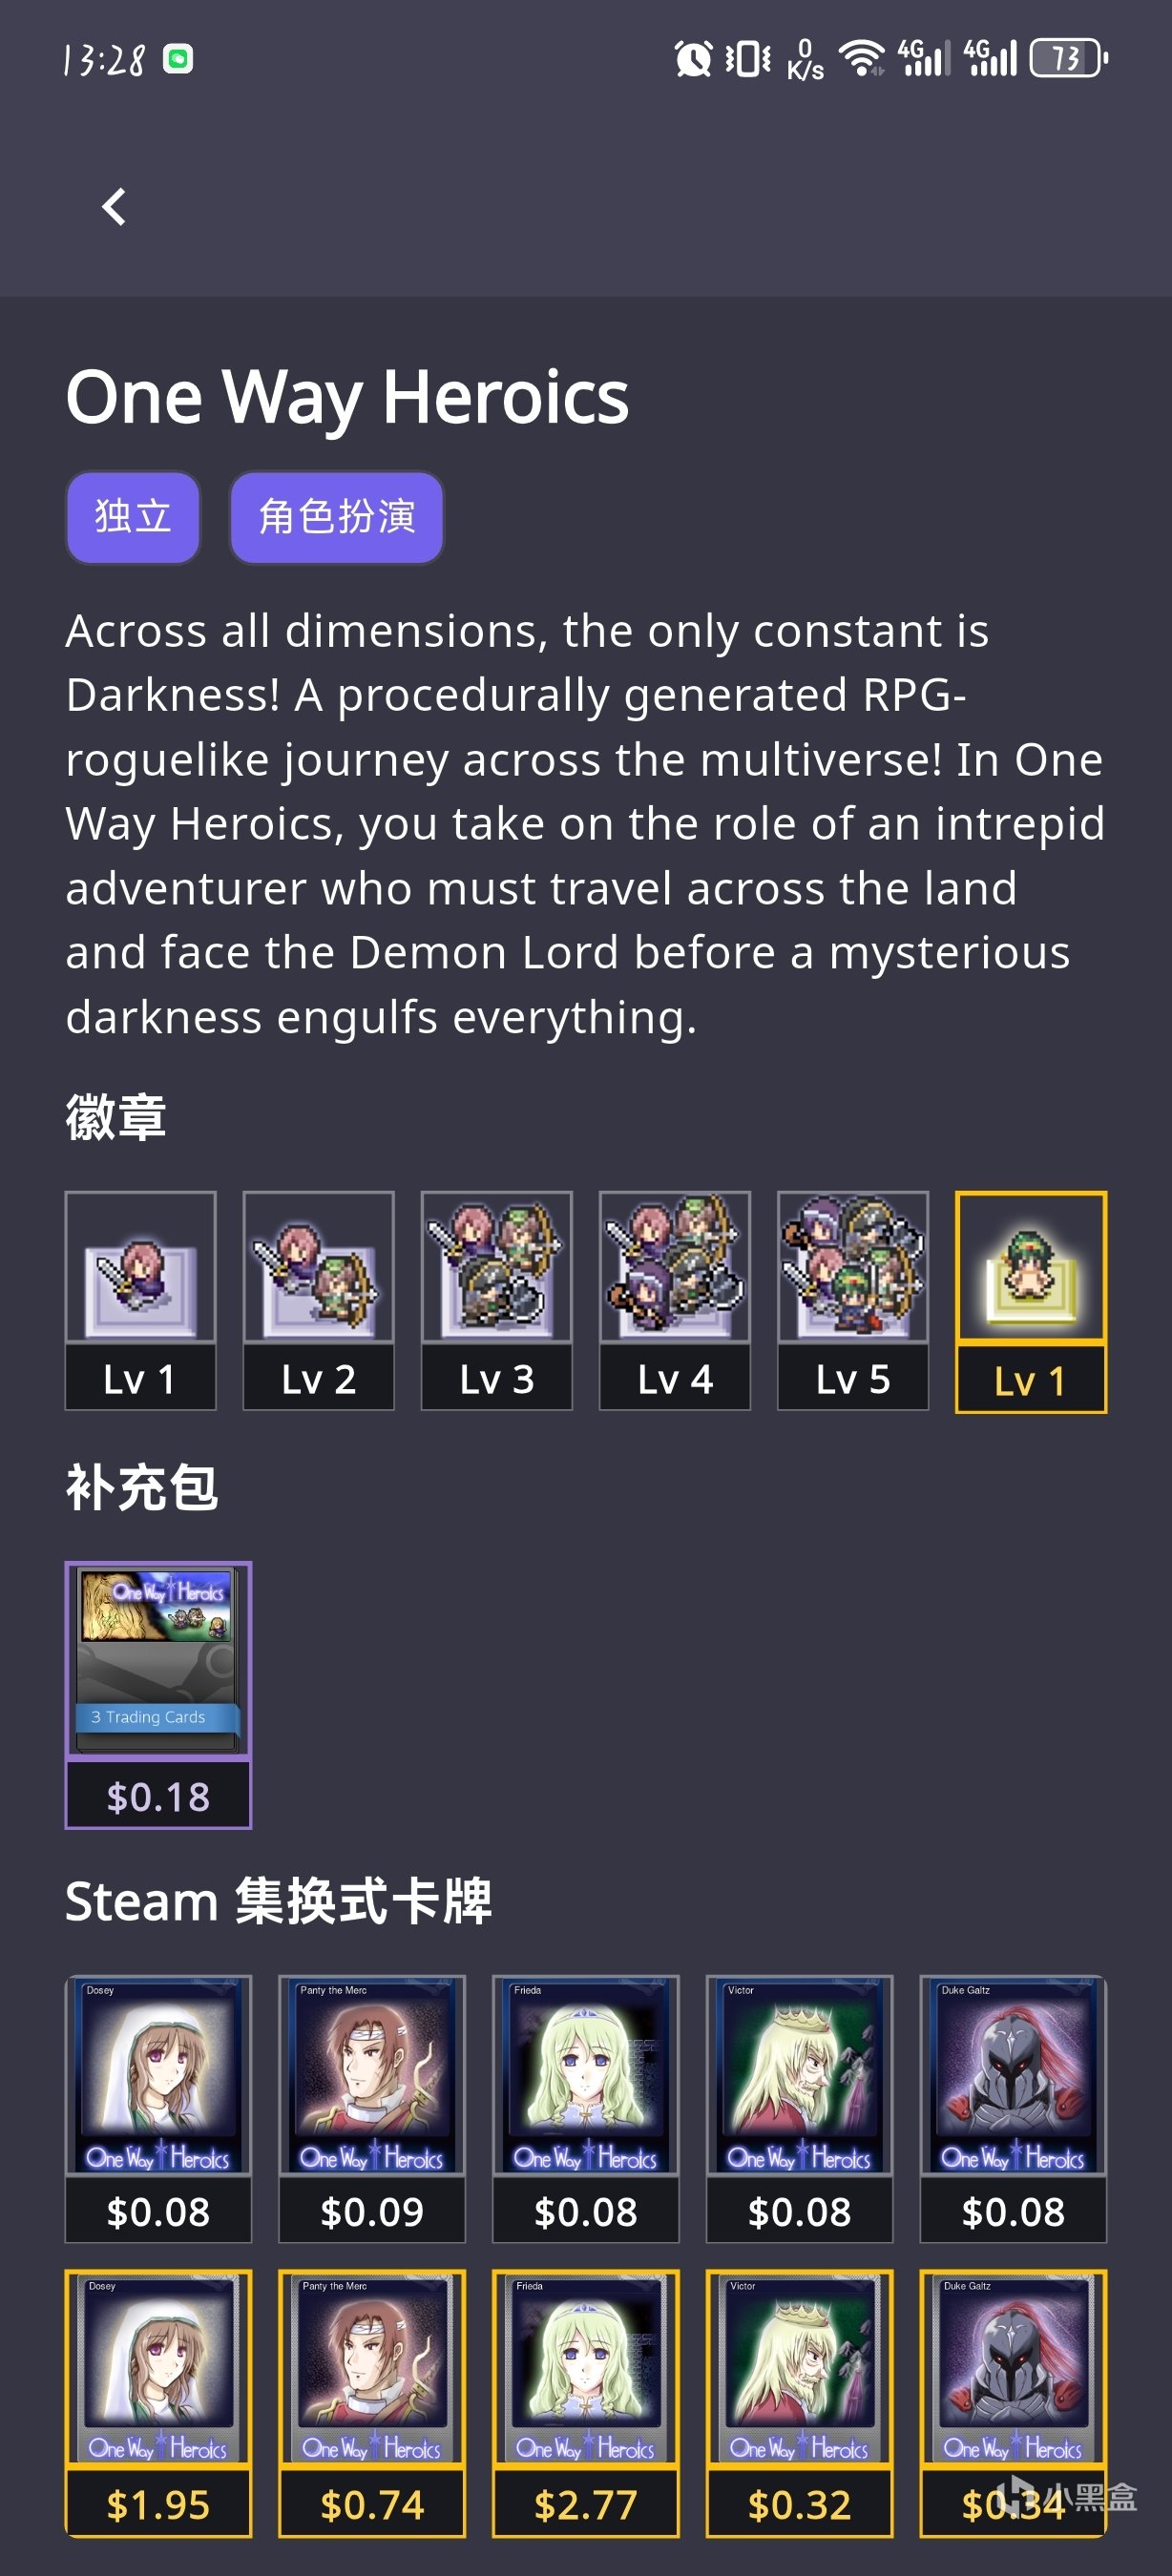View the Lv 5 badge icon

tap(852, 1300)
